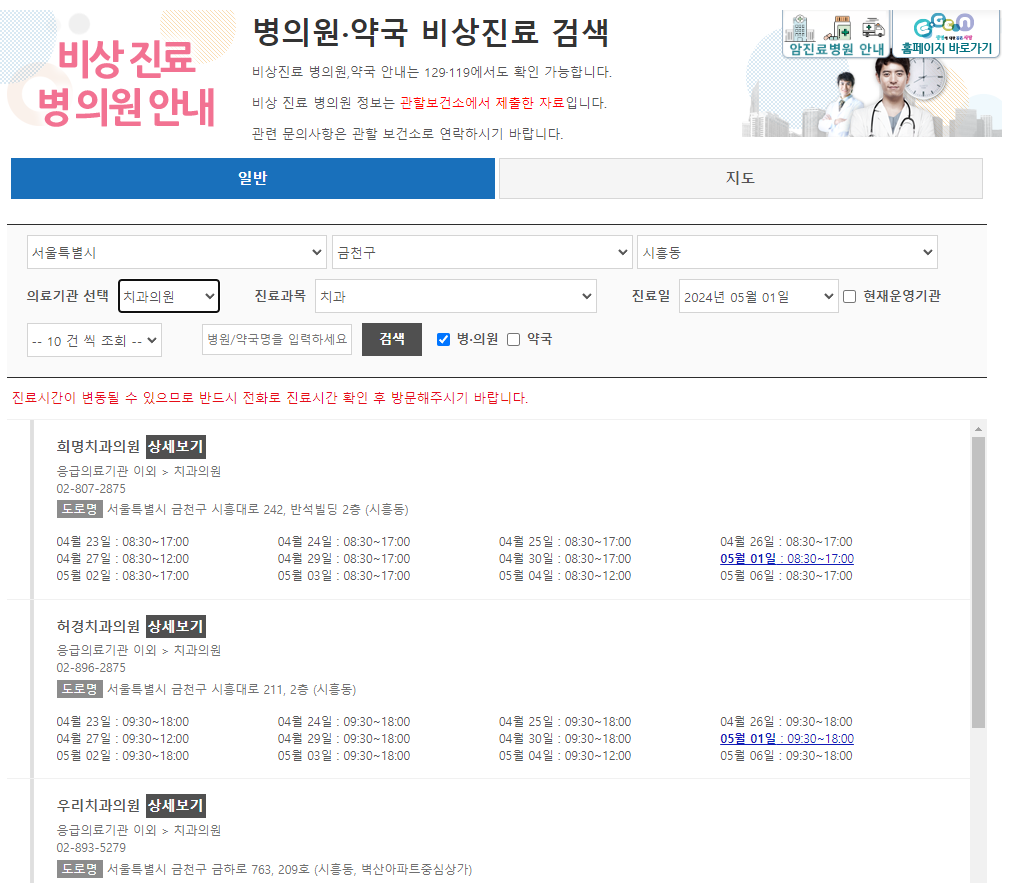Open the 금천구 district dropdown

point(482,252)
